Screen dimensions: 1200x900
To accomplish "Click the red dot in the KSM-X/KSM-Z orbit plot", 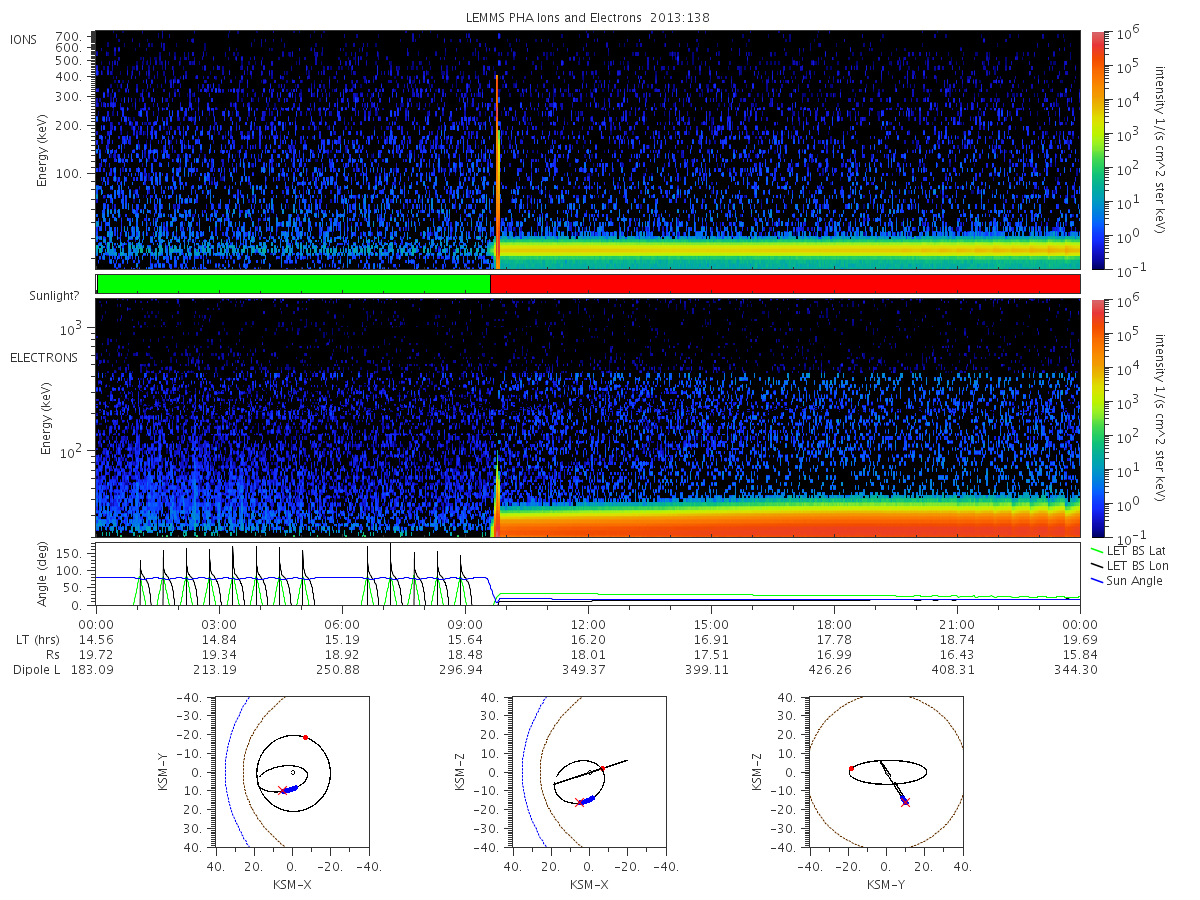I will click(x=602, y=768).
